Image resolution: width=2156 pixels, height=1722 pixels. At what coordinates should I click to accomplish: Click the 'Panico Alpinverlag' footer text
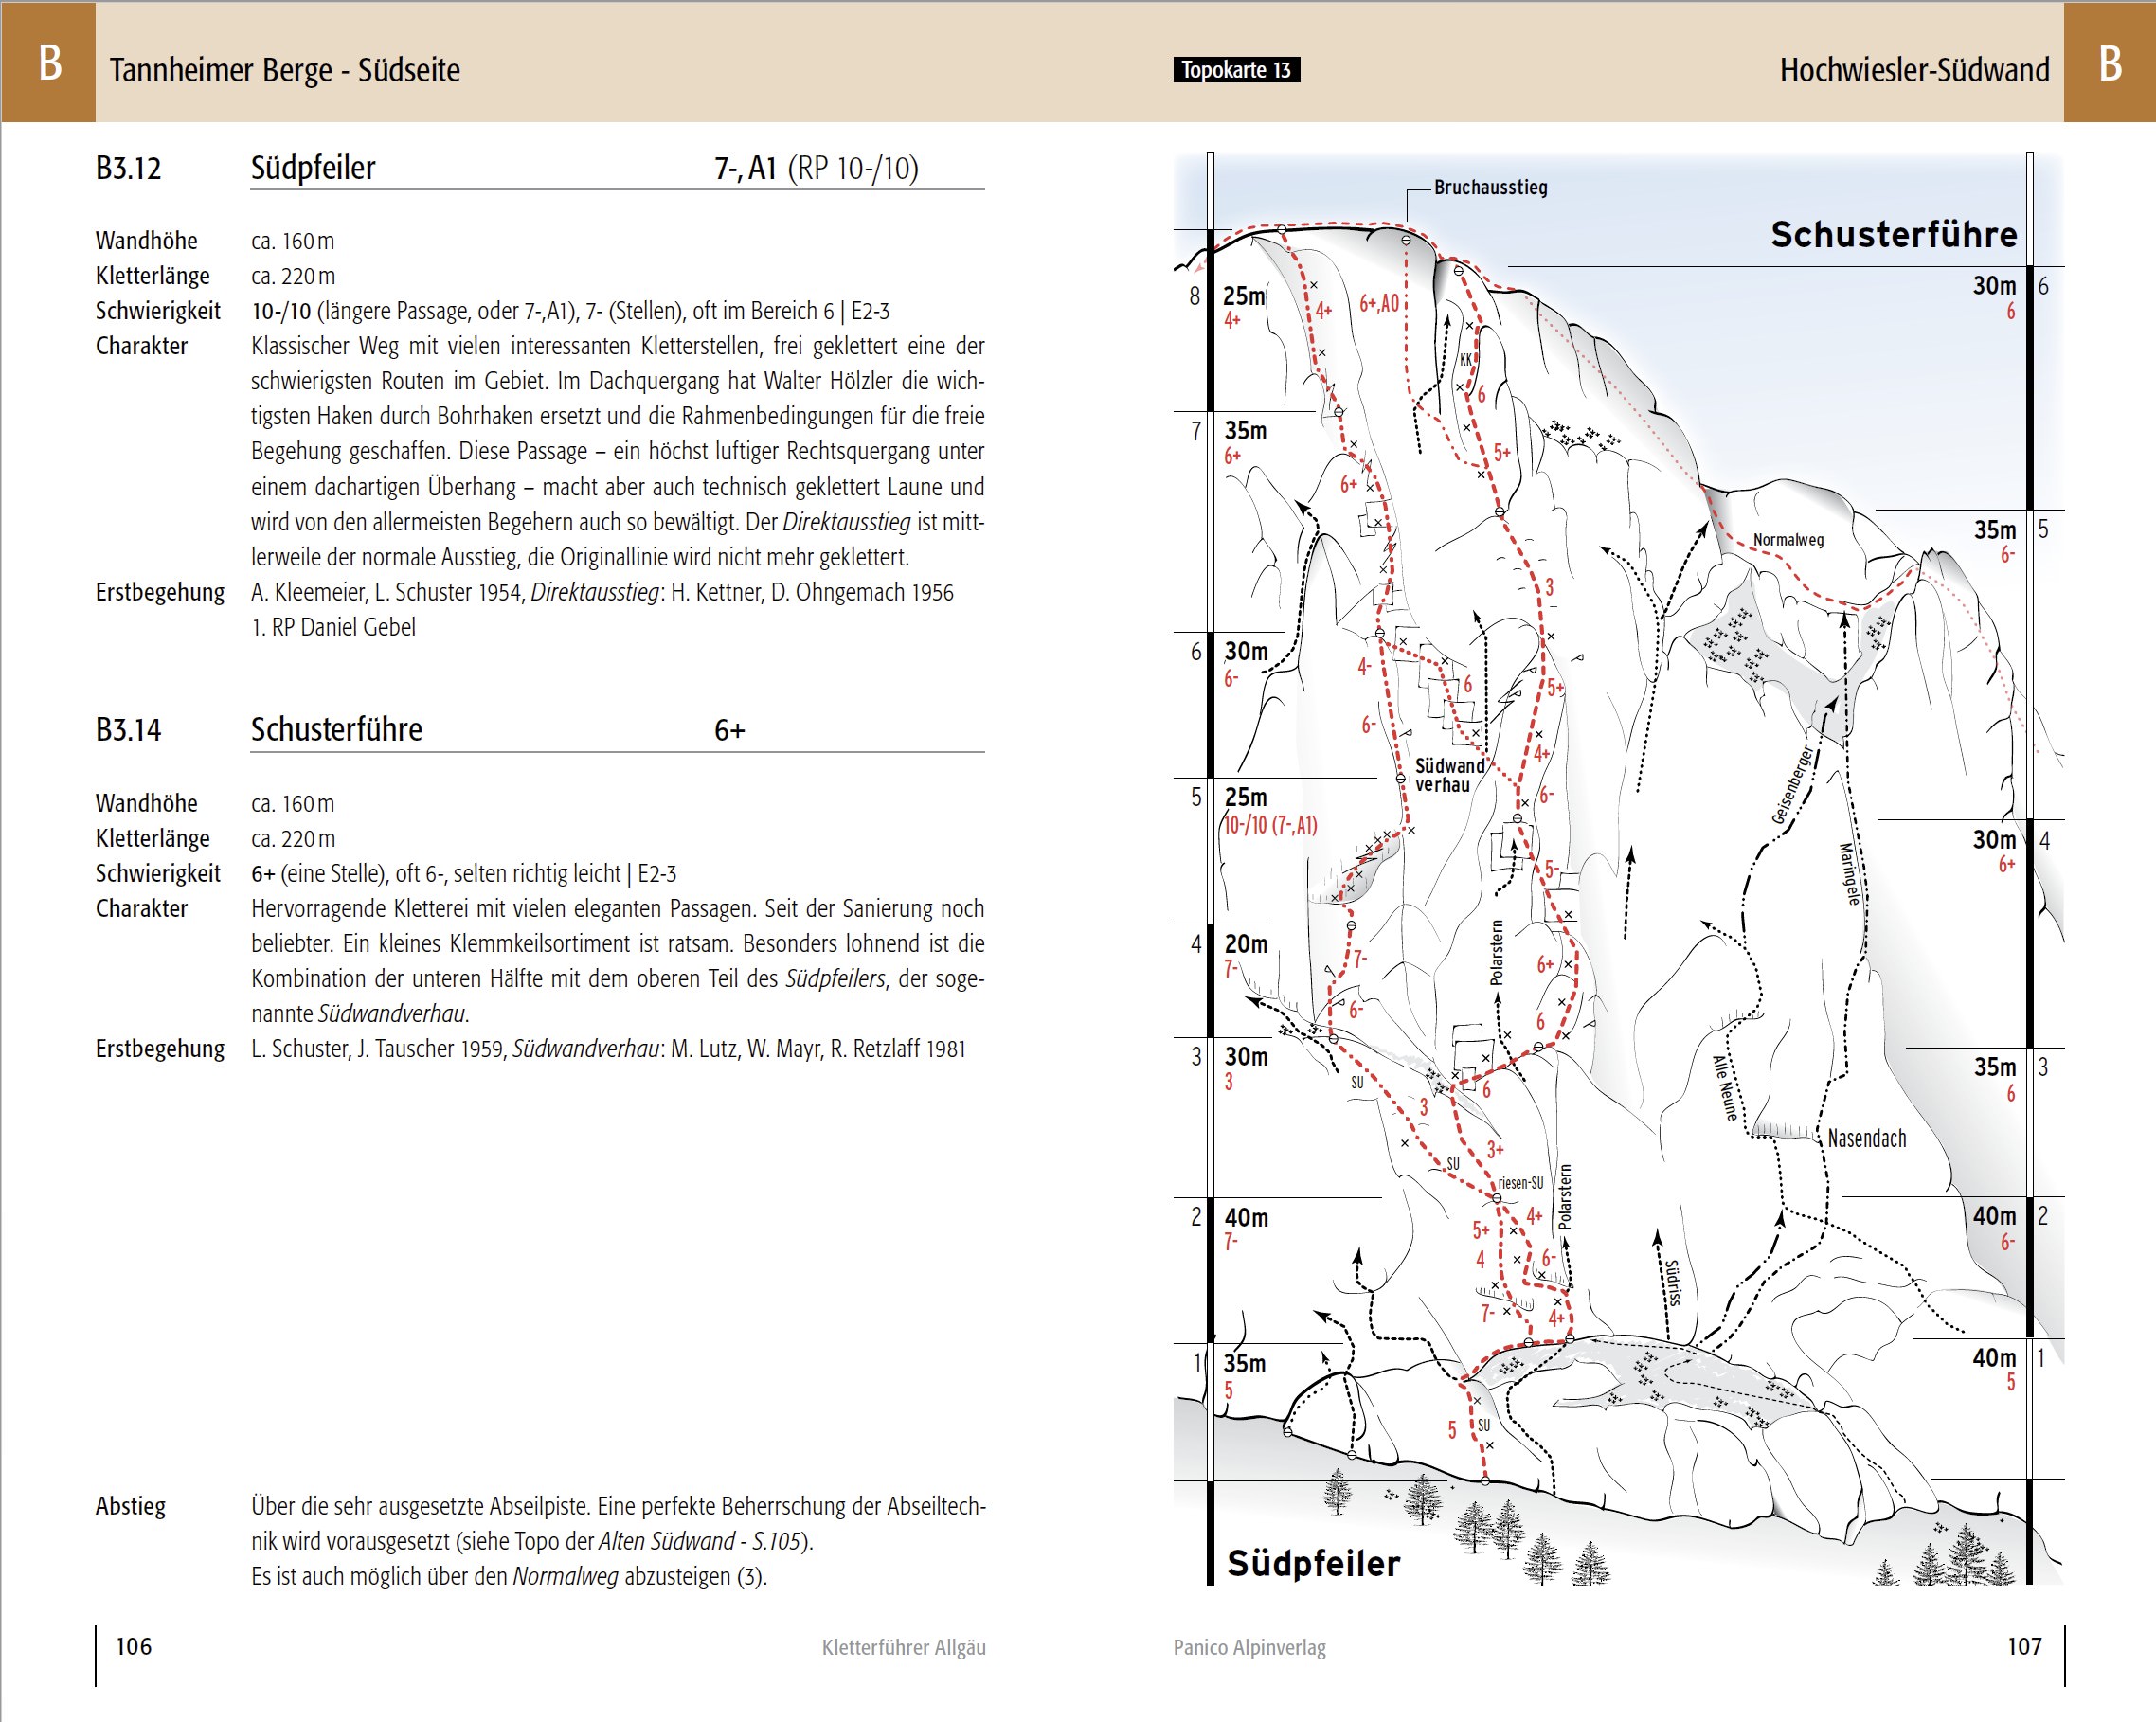(x=1249, y=1647)
